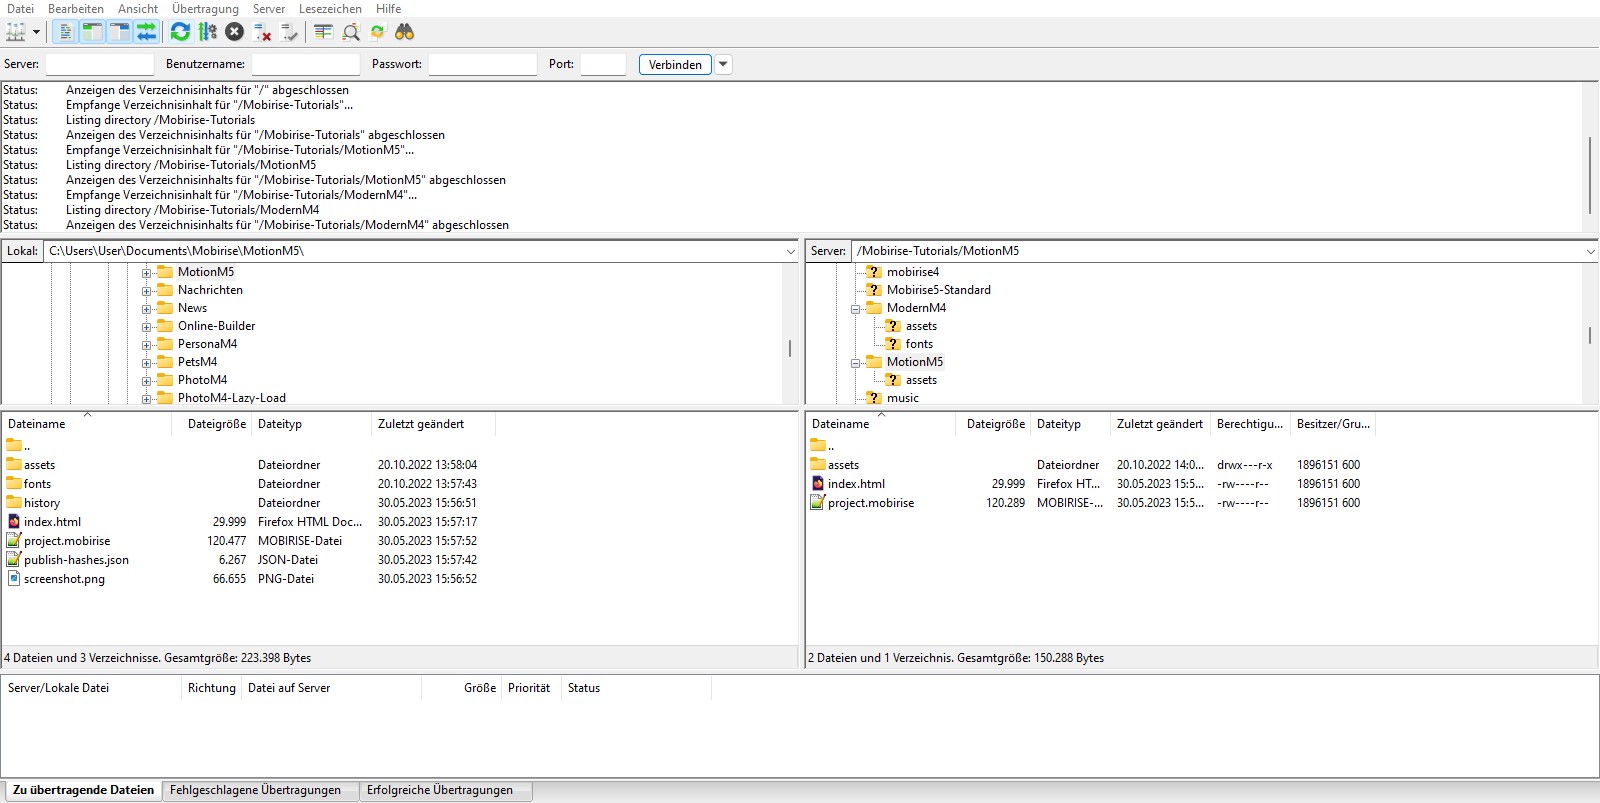
Task: Open the quick connect history dropdown
Action: click(723, 65)
